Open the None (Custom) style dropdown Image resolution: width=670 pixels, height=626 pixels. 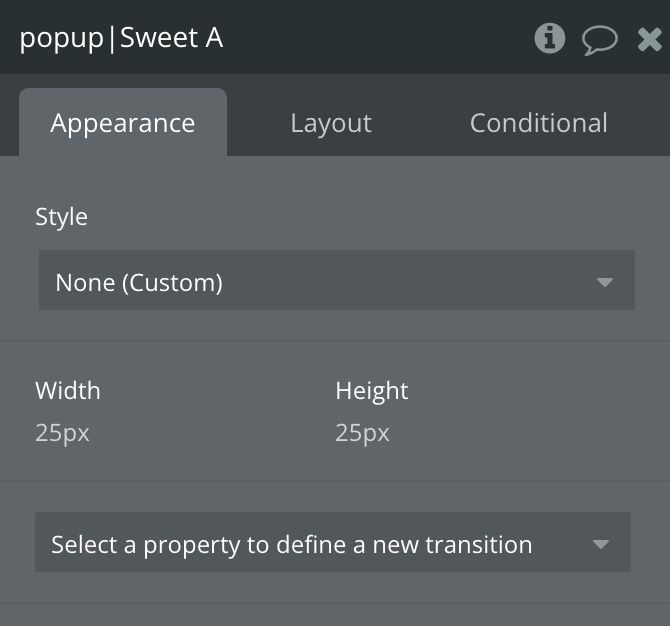coord(337,280)
